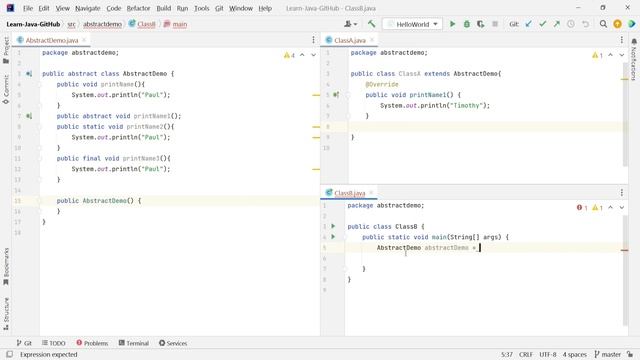Open the TODO tool window
Screen dimensions: 640x360
click(x=53, y=343)
